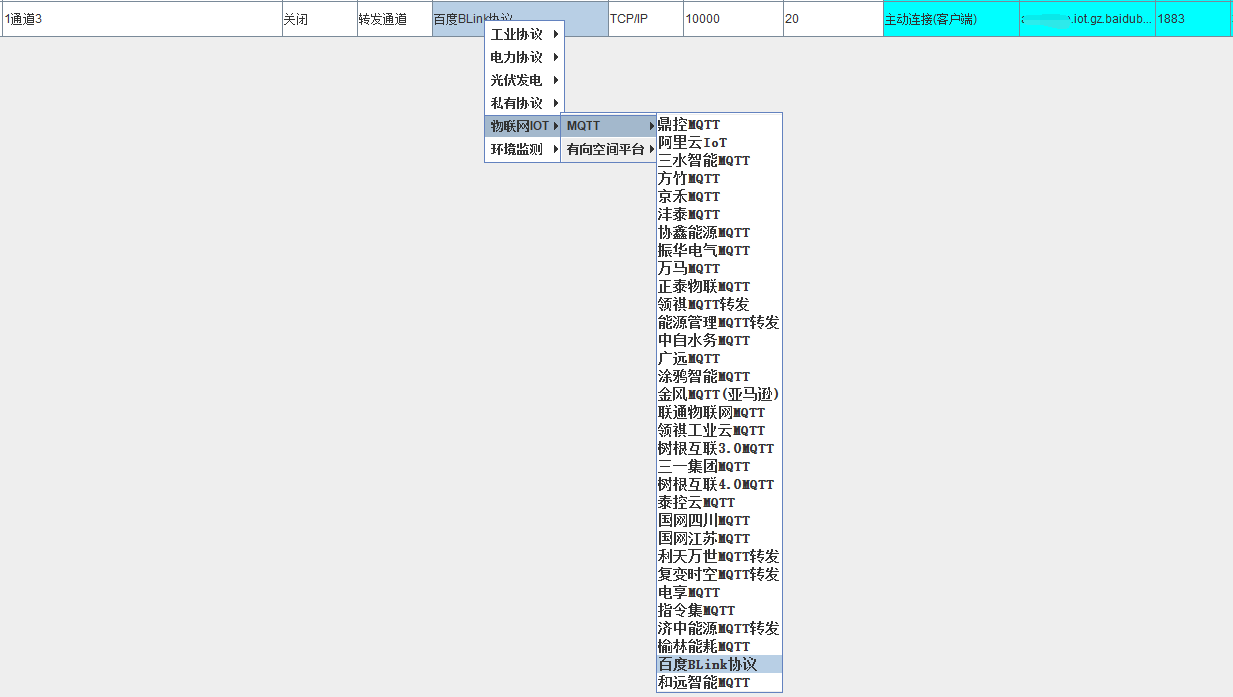Choose 能源管理MQTT转发 entry
This screenshot has width=1233, height=697.
click(x=719, y=322)
